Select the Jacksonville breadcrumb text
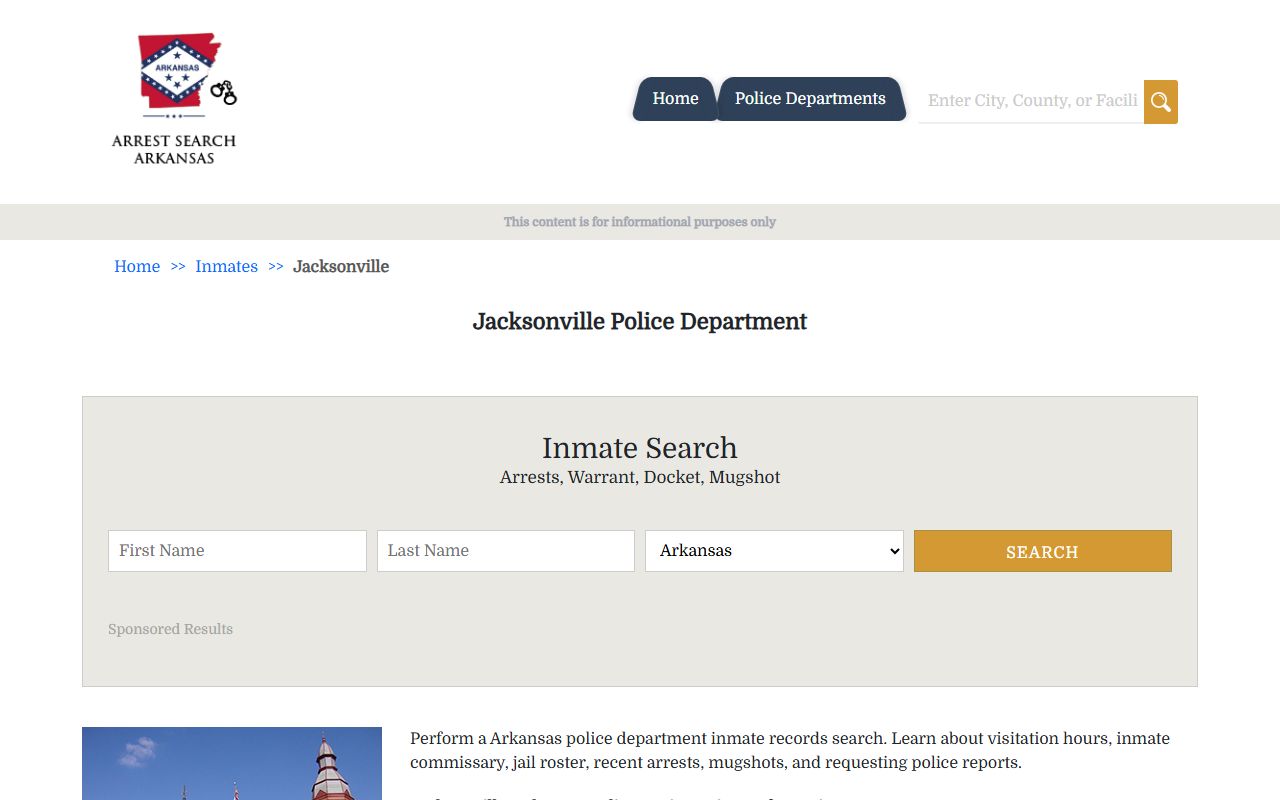1280x800 pixels. (x=341, y=266)
